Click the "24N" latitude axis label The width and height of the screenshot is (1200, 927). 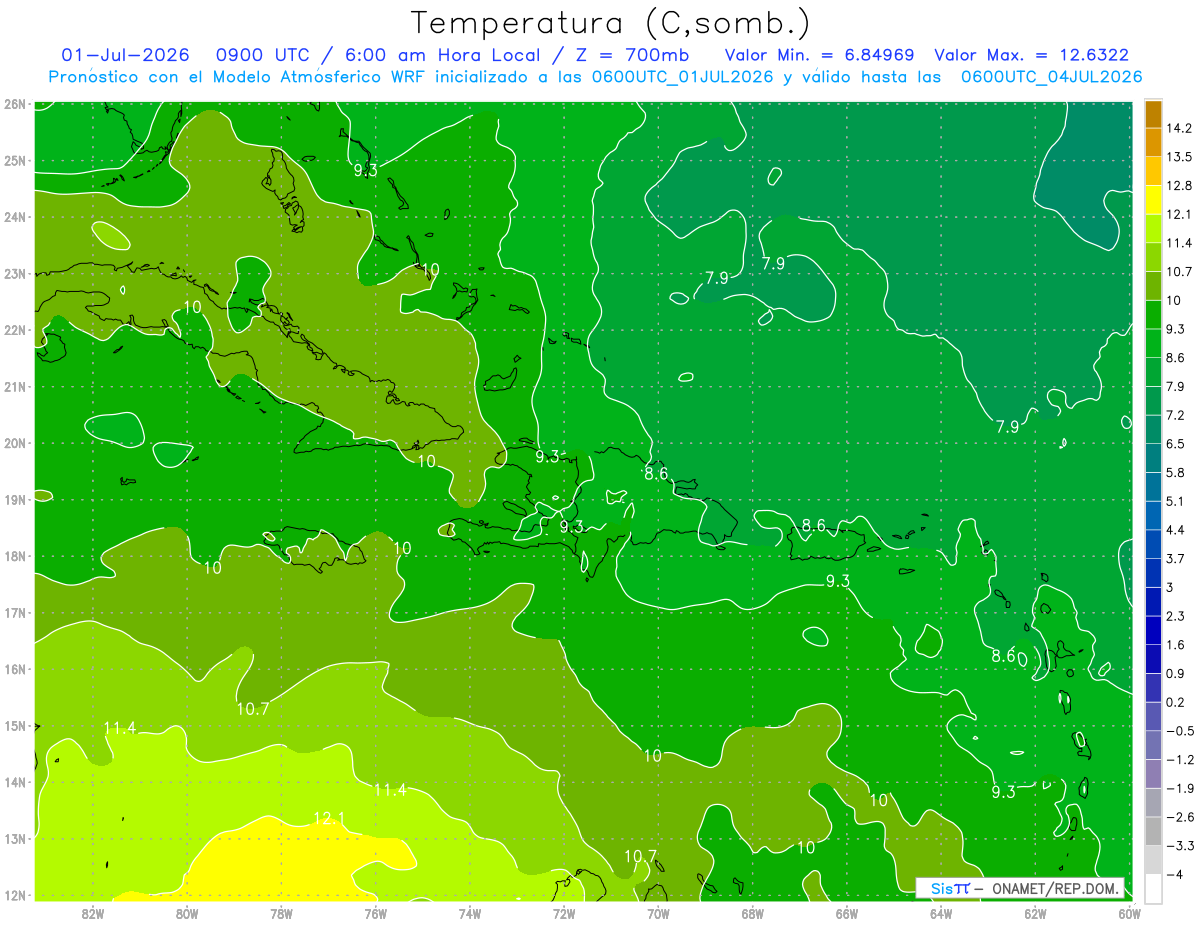[14, 217]
